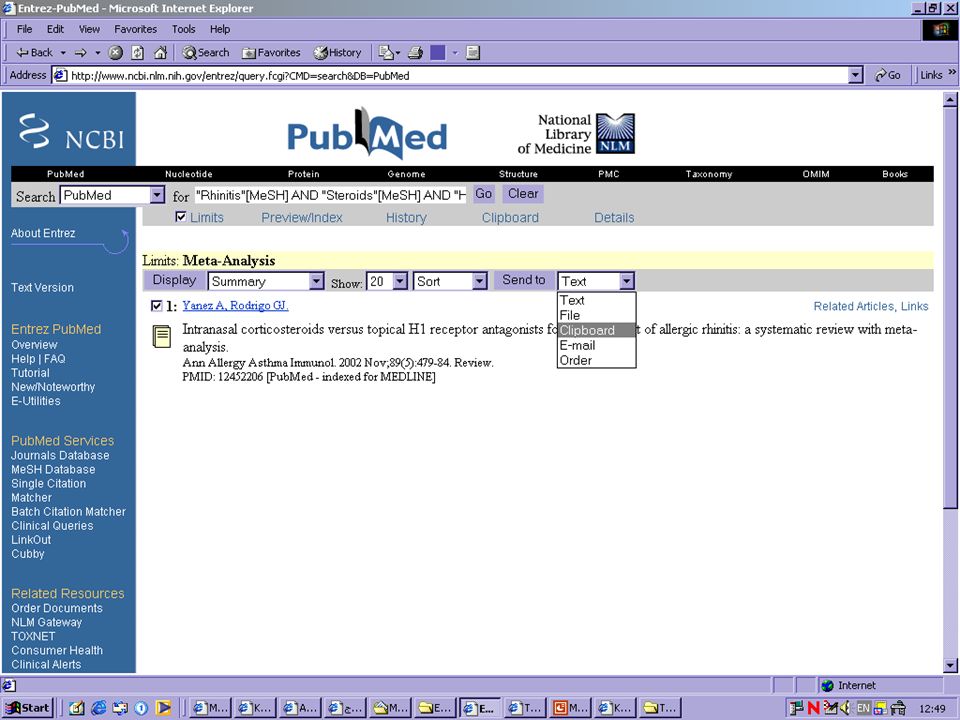Select File in Send to list
The width and height of the screenshot is (960, 720).
click(x=596, y=315)
